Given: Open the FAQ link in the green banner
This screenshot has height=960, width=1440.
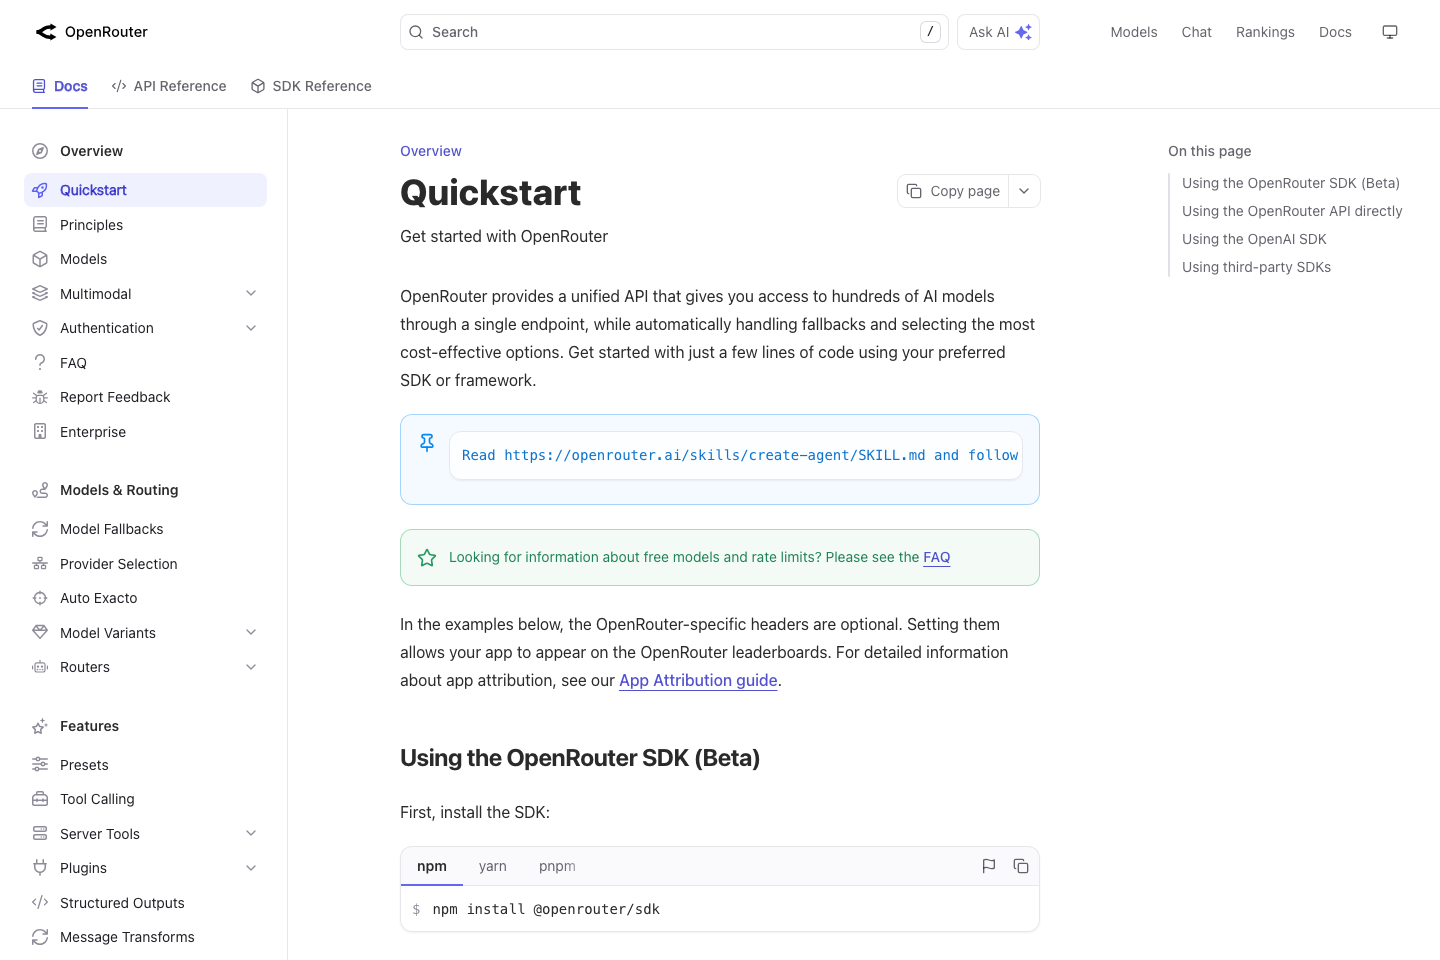Looking at the screenshot, I should click(936, 557).
